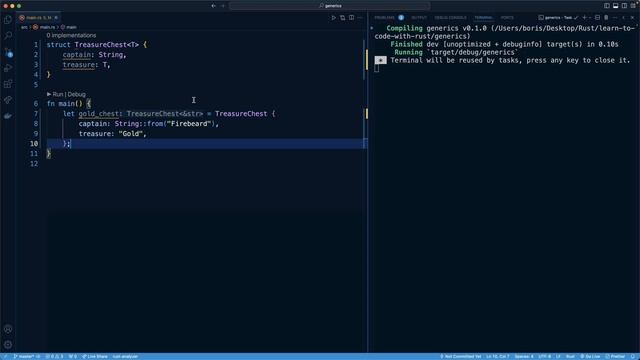Open editor More Actions ellipsis menu
The width and height of the screenshot is (640, 360).
(360, 18)
